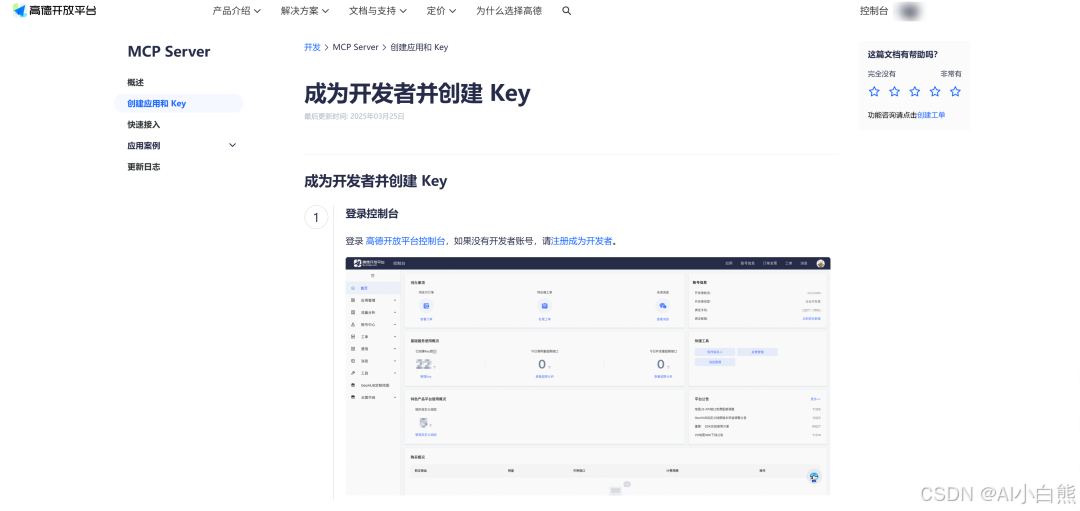Open 应用案例 in the sidebar
1080x511 pixels.
(144, 146)
